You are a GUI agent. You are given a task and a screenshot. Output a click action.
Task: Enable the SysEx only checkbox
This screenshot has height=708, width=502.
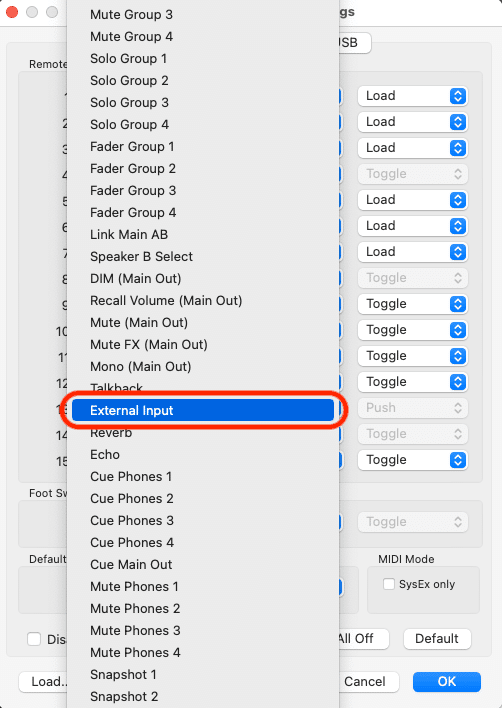click(389, 584)
